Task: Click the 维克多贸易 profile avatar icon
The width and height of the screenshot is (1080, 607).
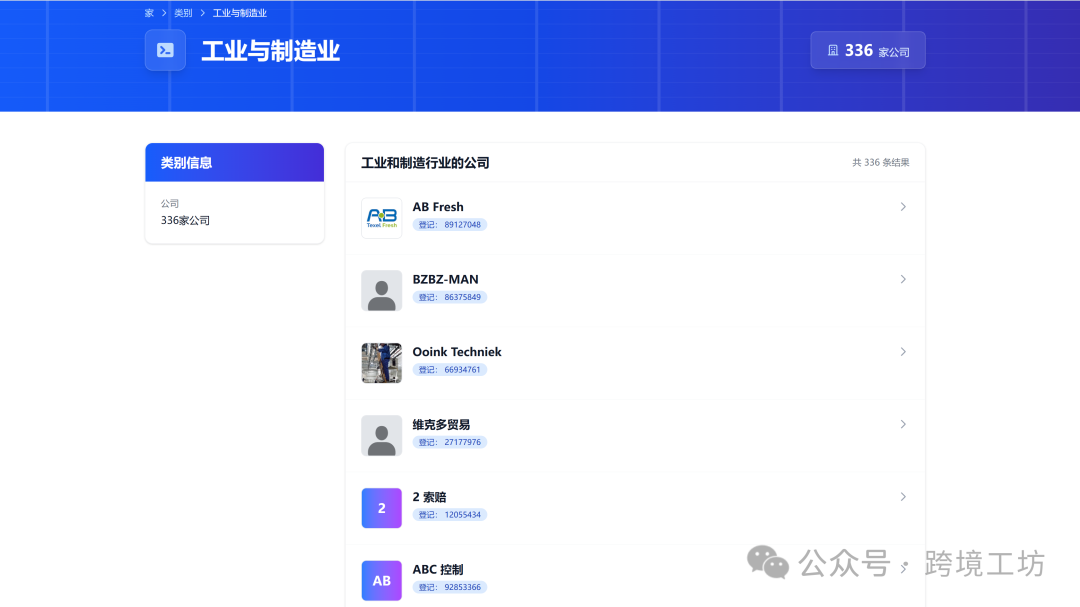Action: (381, 435)
